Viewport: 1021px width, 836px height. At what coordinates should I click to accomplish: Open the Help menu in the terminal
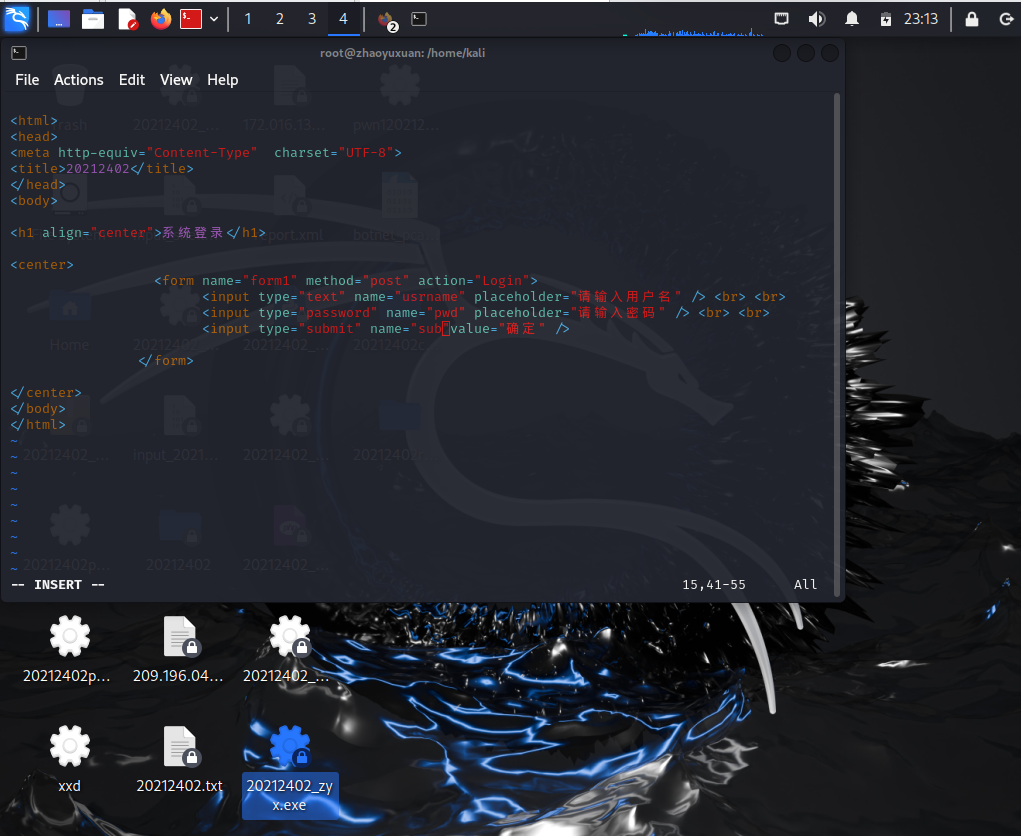(x=222, y=79)
